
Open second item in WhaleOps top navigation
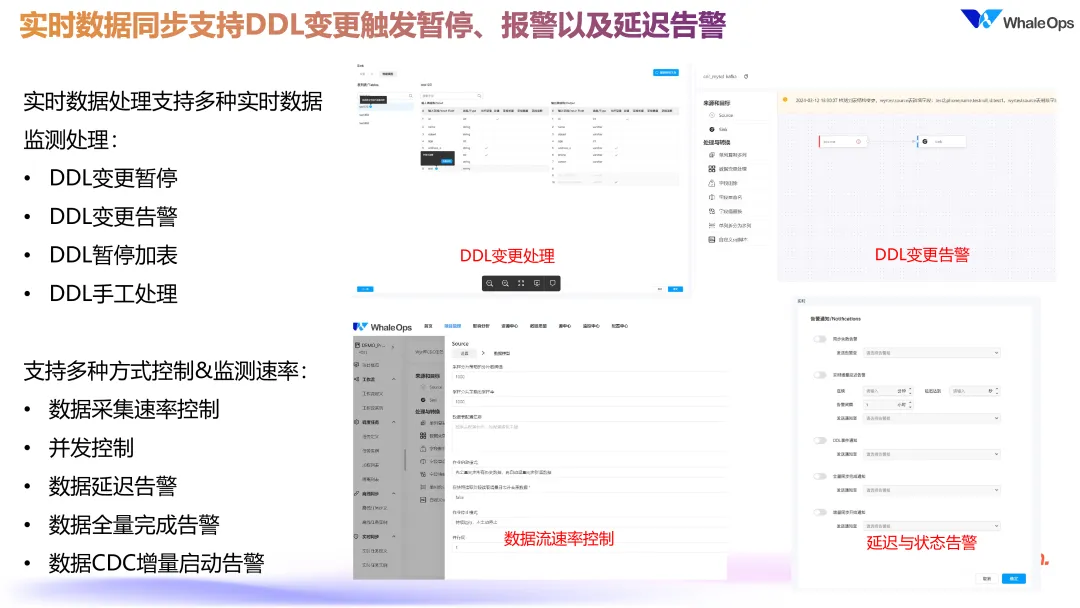pos(453,326)
